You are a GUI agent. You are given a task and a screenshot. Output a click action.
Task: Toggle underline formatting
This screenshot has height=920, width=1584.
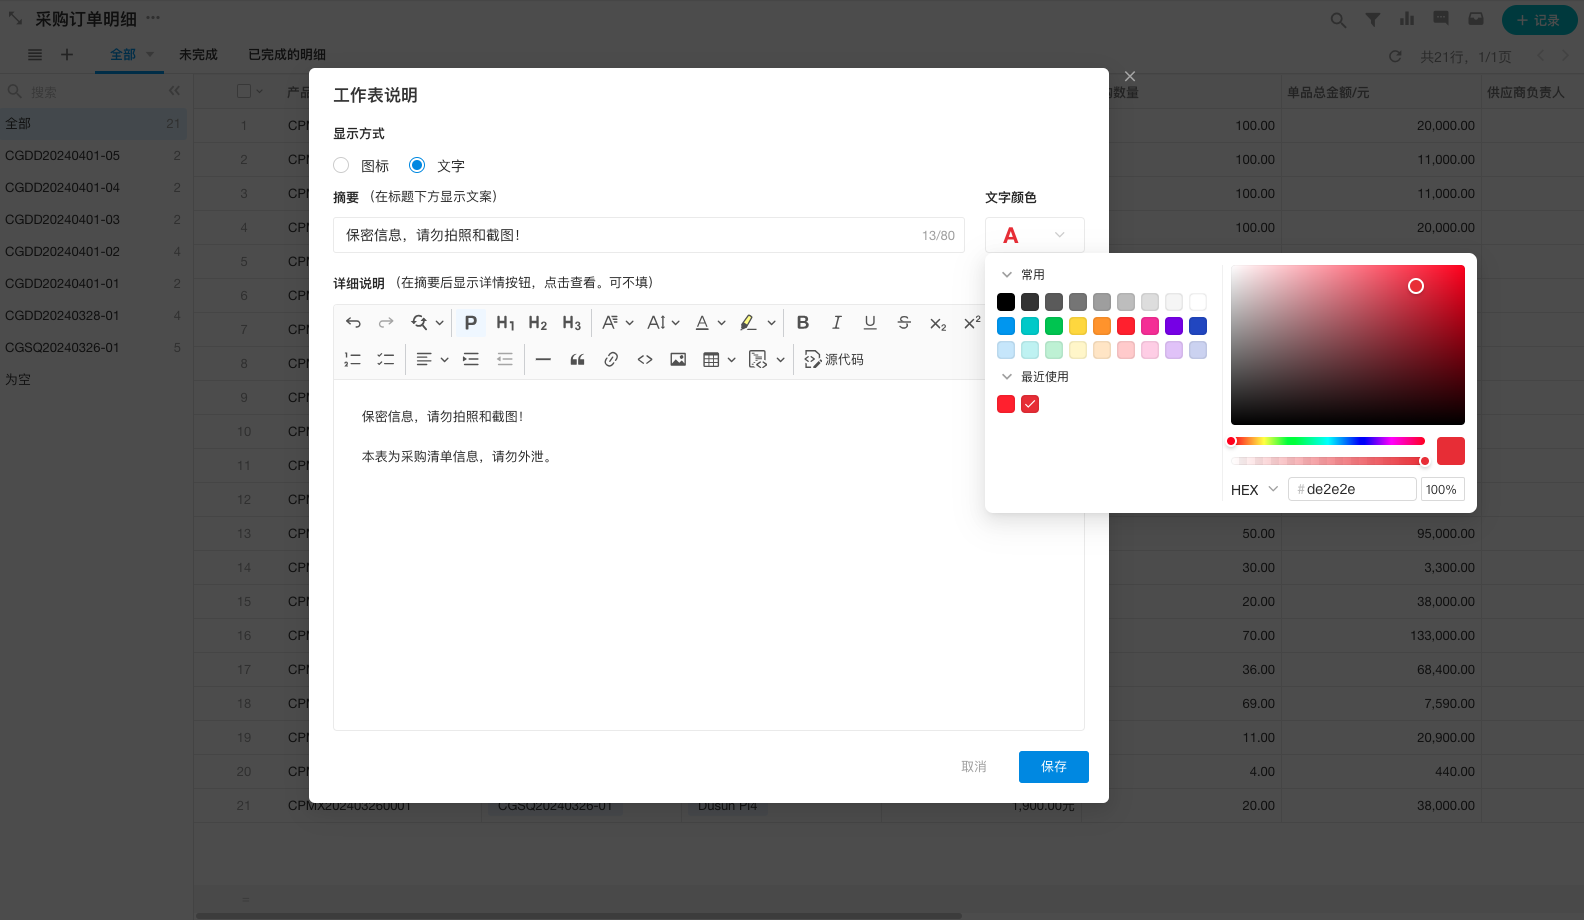[x=870, y=323]
